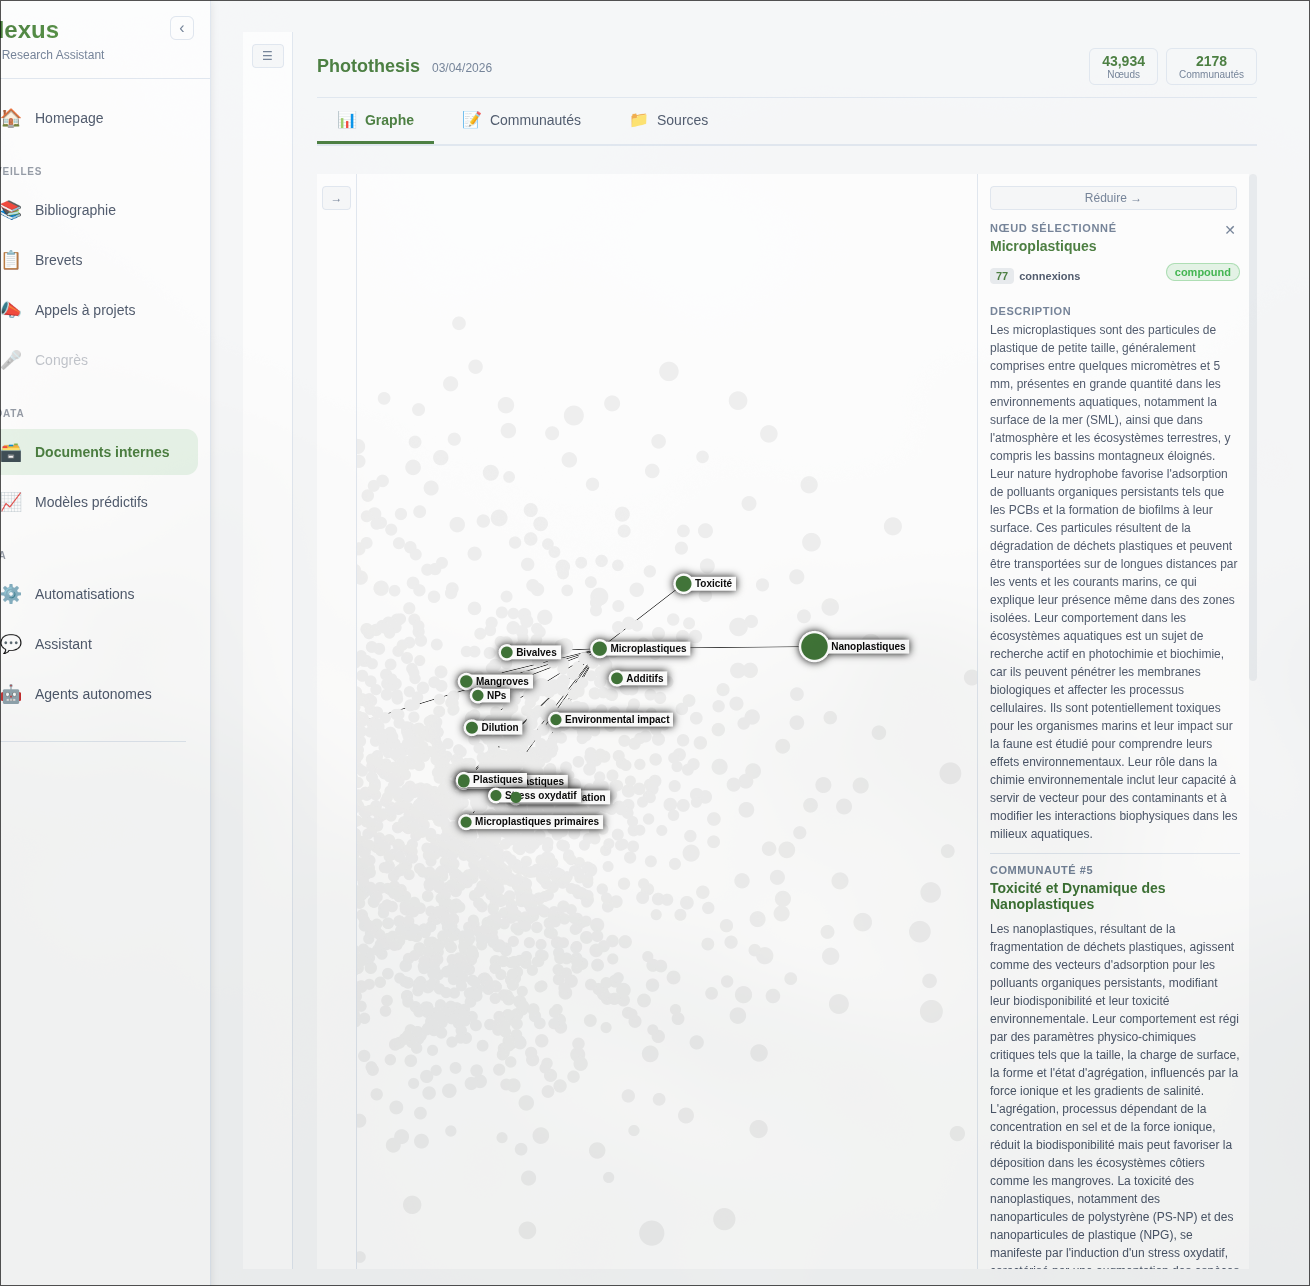Select the Toxicité node in the graph
Viewport: 1310px width, 1286px height.
683,583
